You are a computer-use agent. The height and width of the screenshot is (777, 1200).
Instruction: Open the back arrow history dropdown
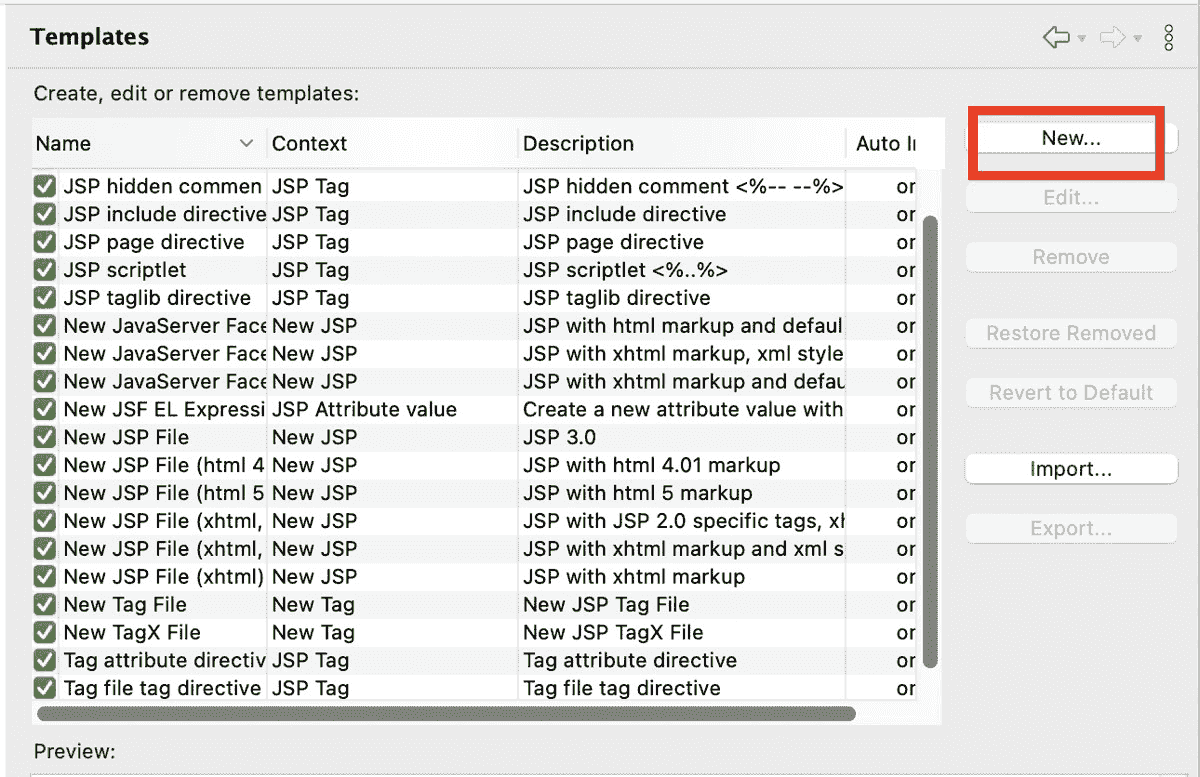click(x=1082, y=39)
